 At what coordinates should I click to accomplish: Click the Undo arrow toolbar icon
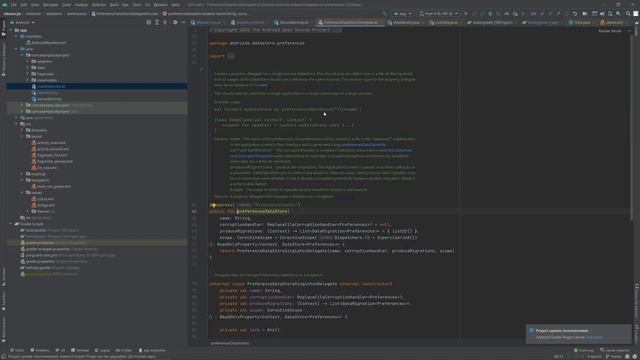pyautogui.click(x=575, y=13)
